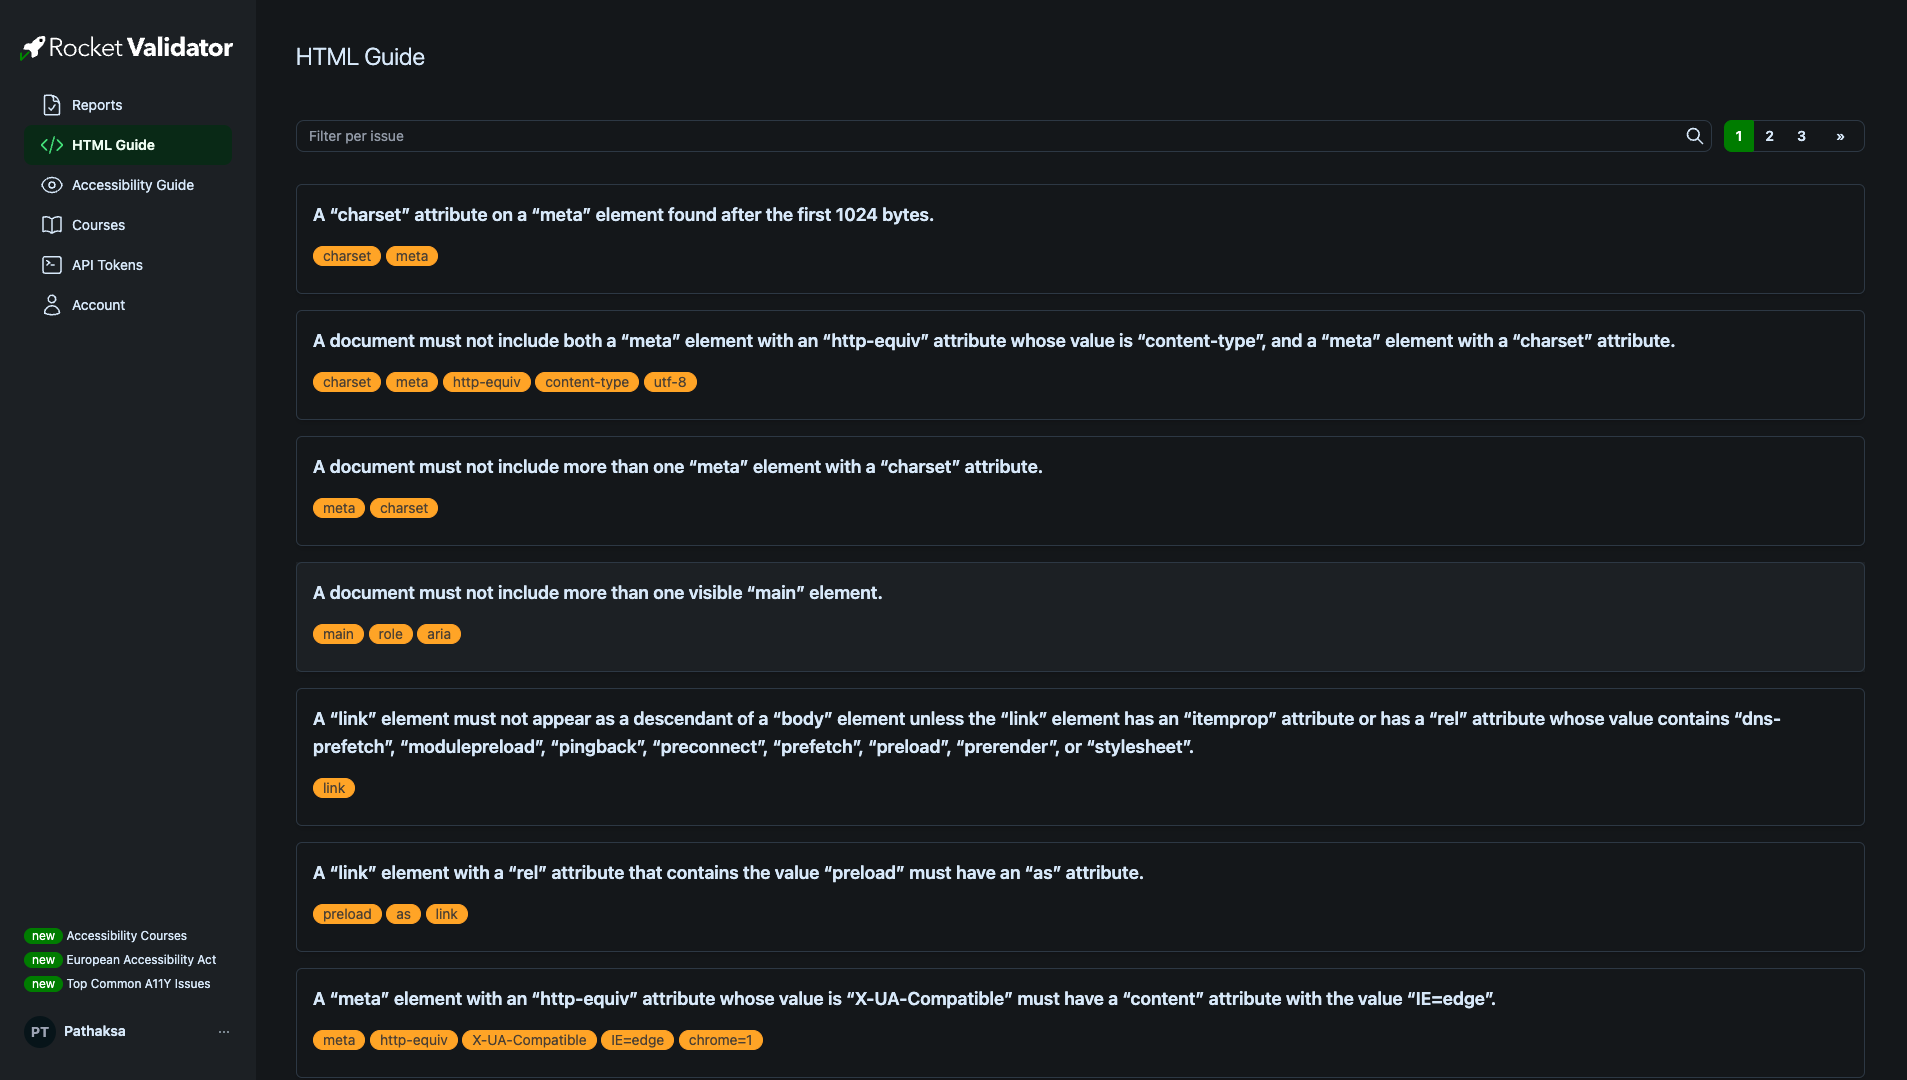
Task: Select the orange utf-8 tag
Action: [x=670, y=382]
